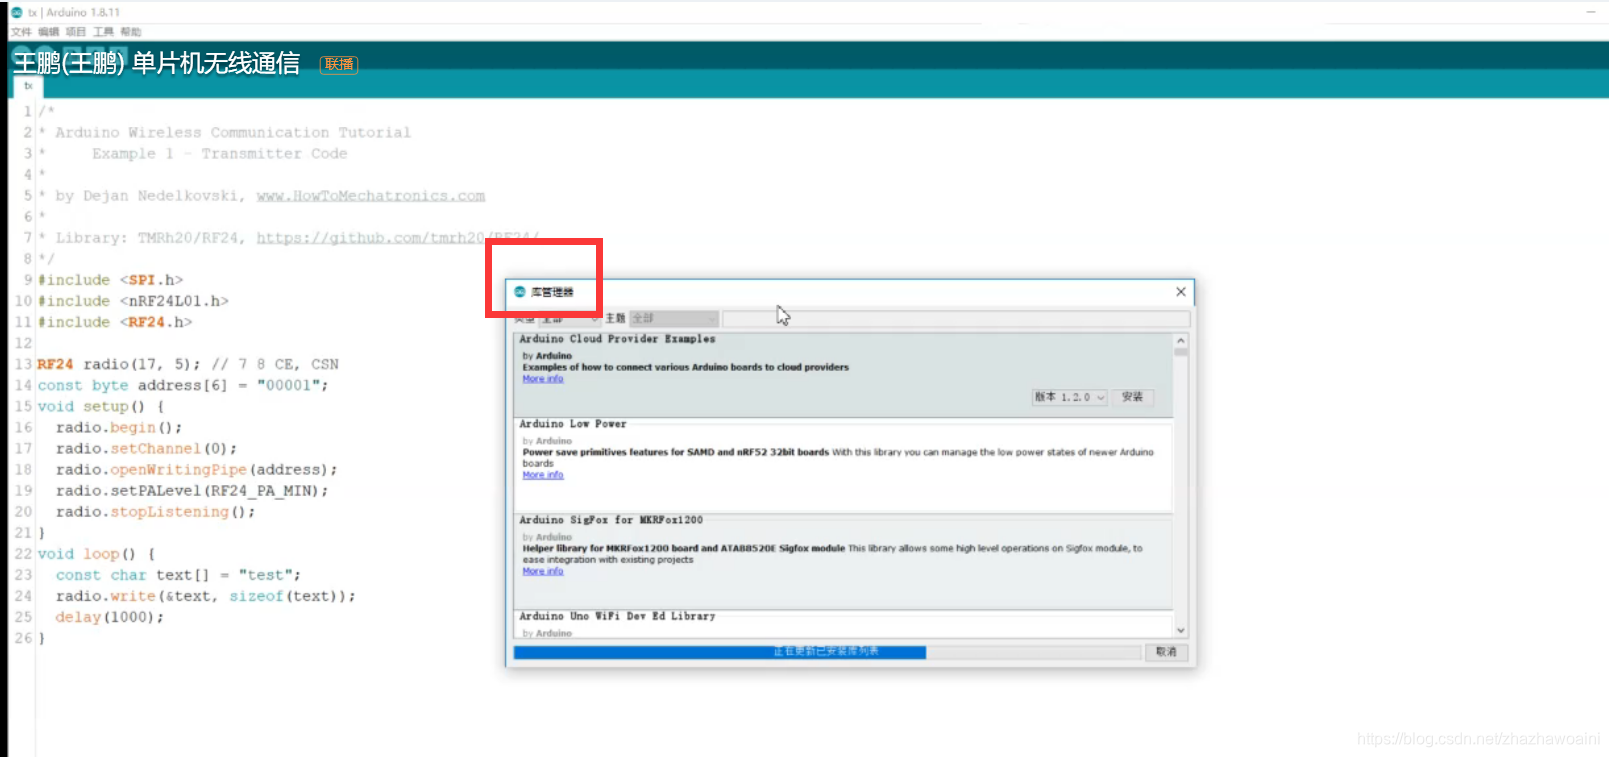Open the 工具 menu
The height and width of the screenshot is (757, 1609).
pos(104,32)
